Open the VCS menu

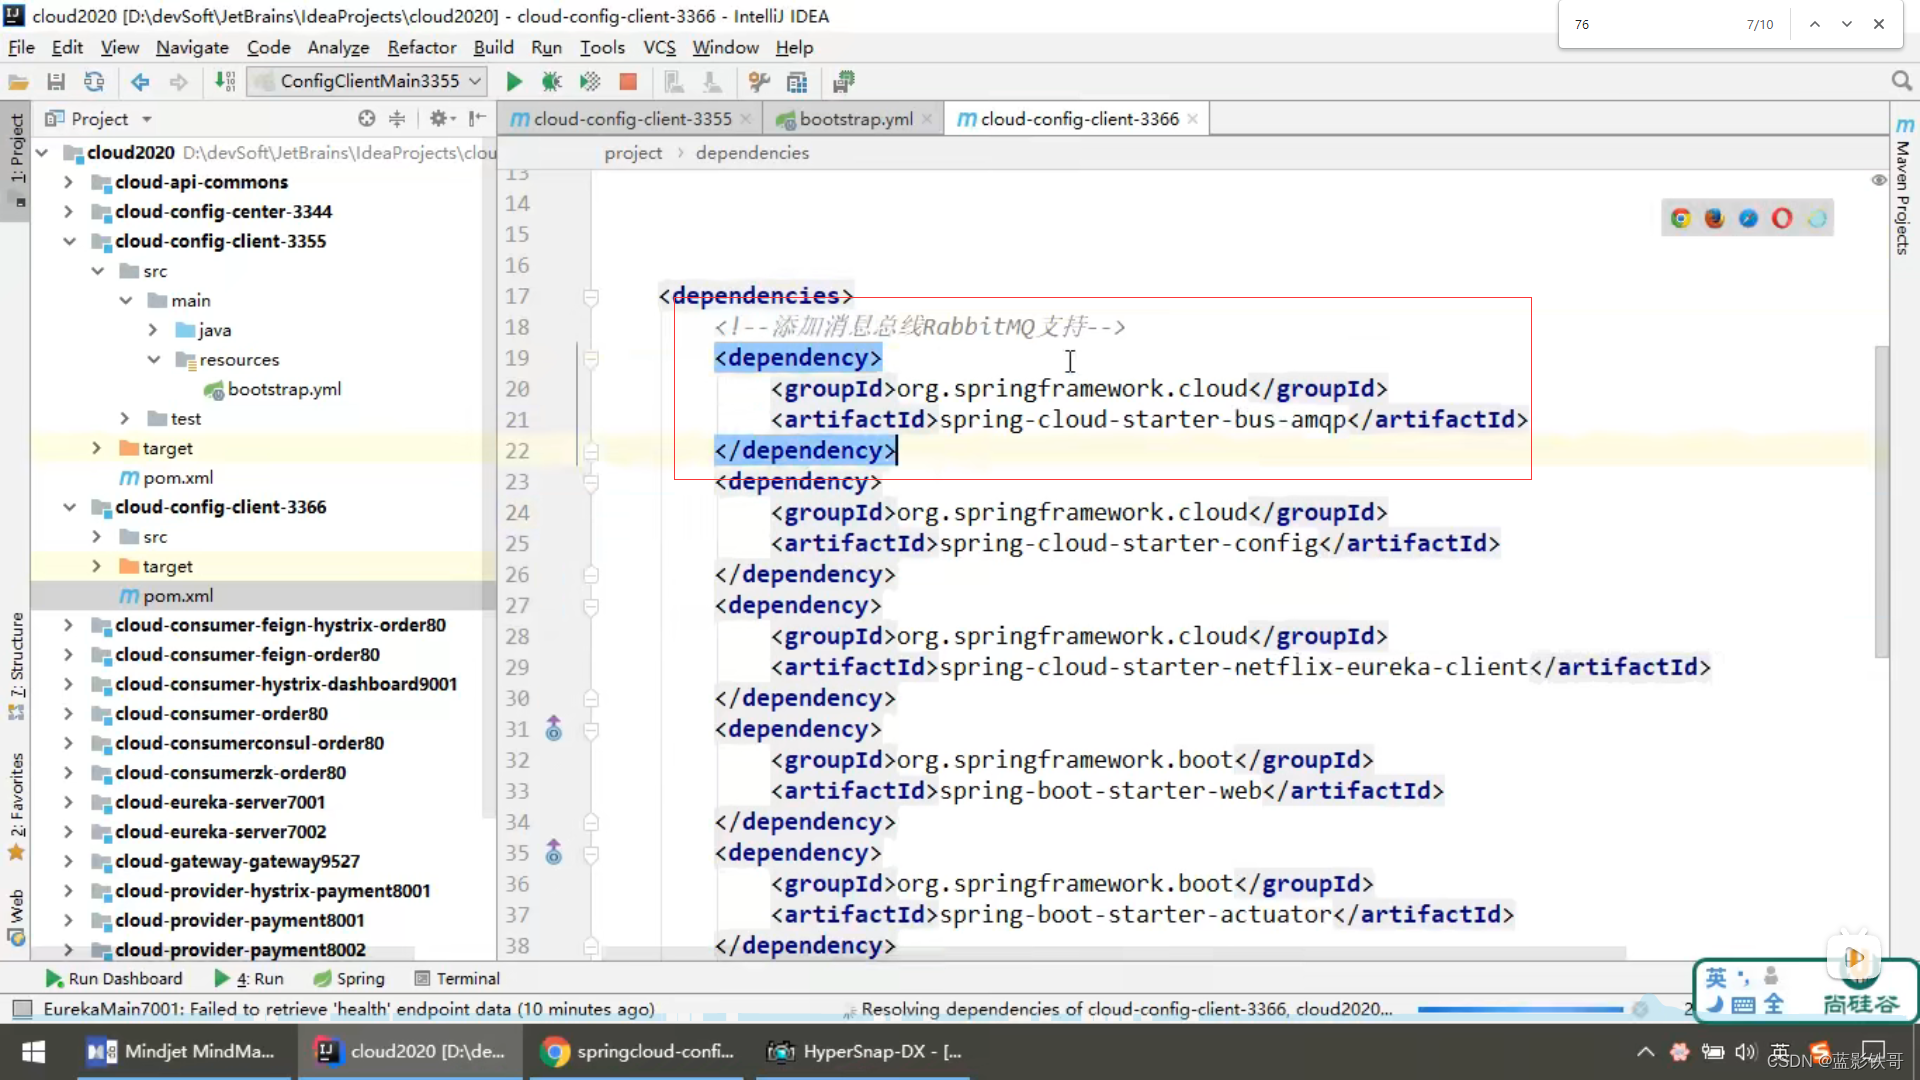[x=659, y=47]
